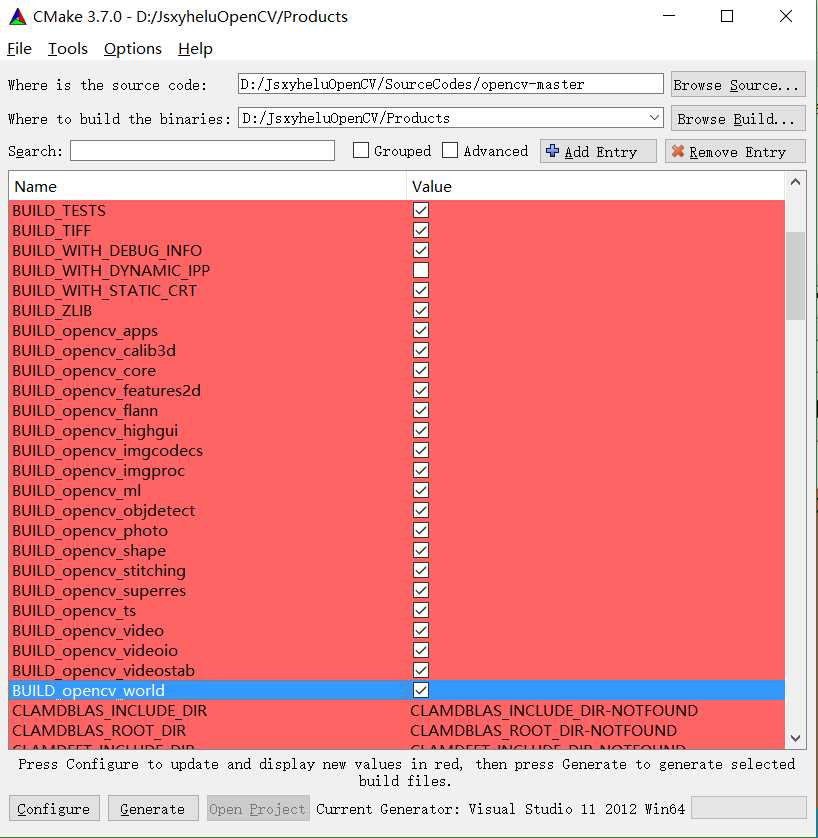Image resolution: width=818 pixels, height=838 pixels.
Task: Toggle the BUILD_opencv_videoio checkbox
Action: click(421, 650)
